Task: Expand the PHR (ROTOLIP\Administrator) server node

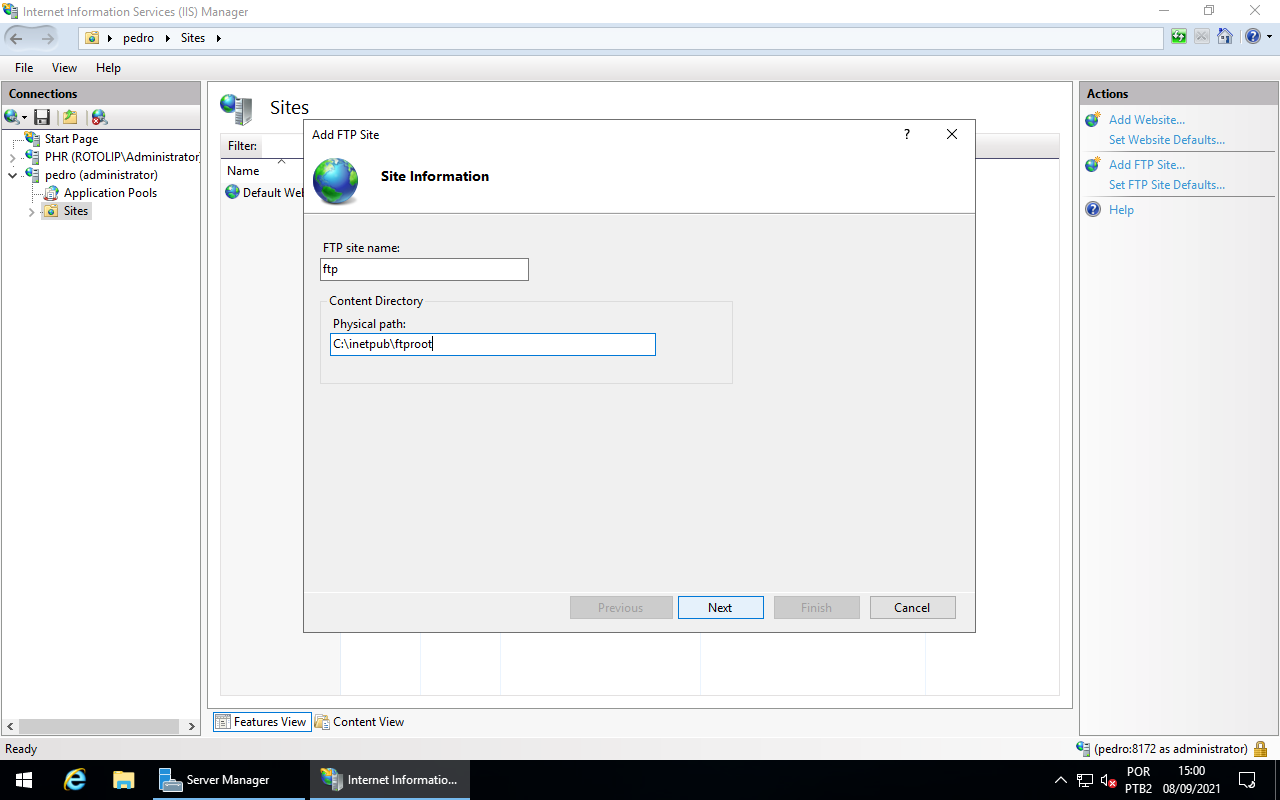Action: point(12,157)
